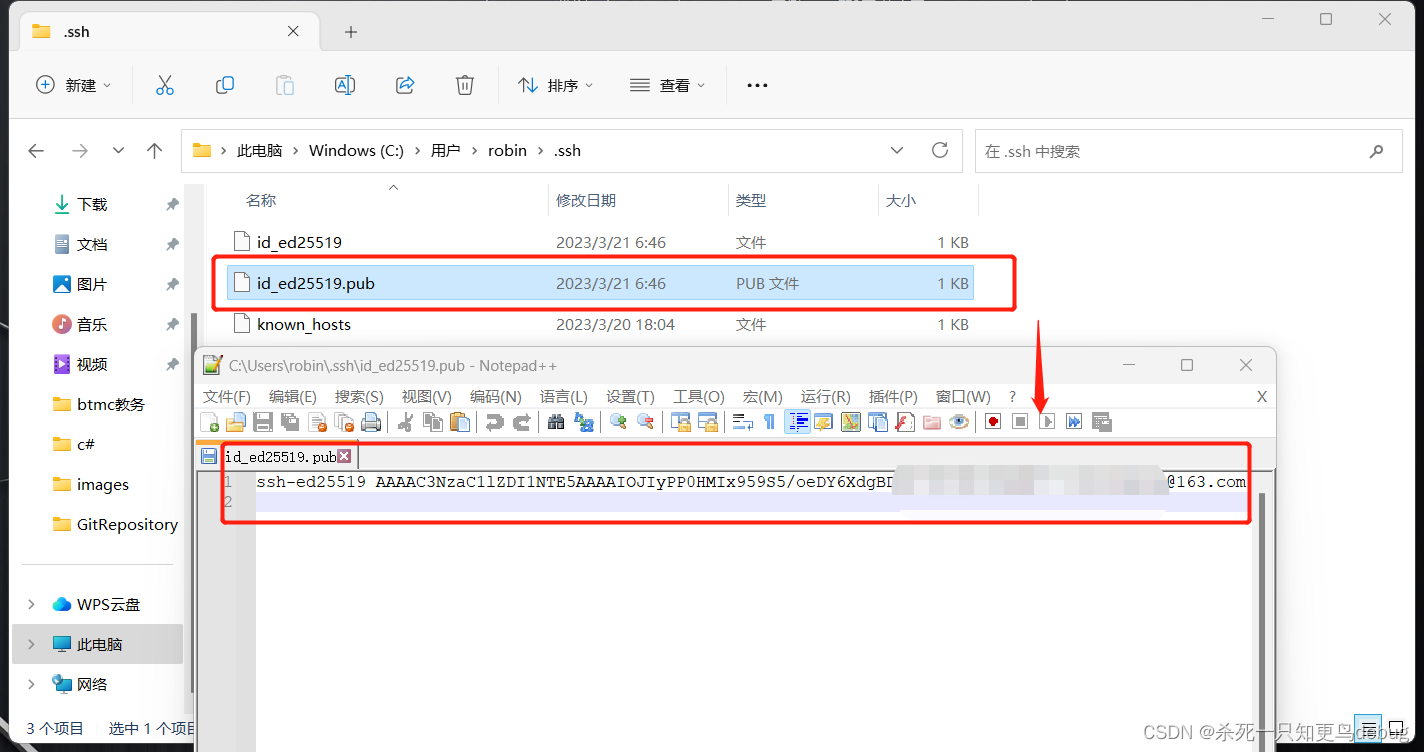Image resolution: width=1424 pixels, height=752 pixels.
Task: Expand the address bar history dropdown
Action: [x=896, y=150]
